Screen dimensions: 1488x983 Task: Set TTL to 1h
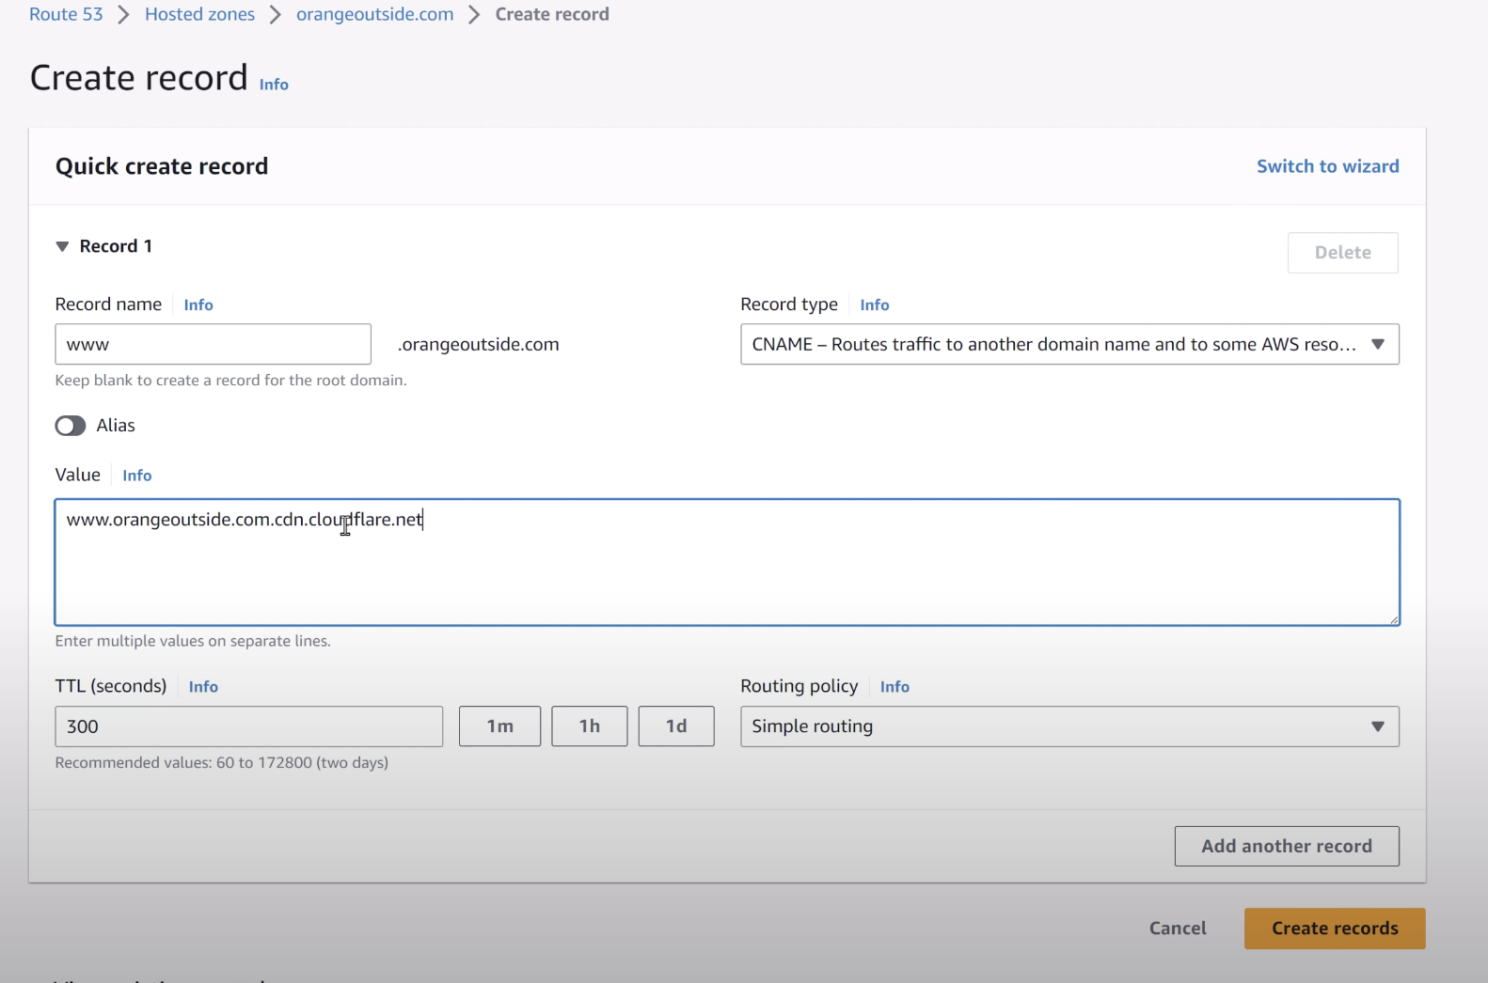pyautogui.click(x=590, y=726)
